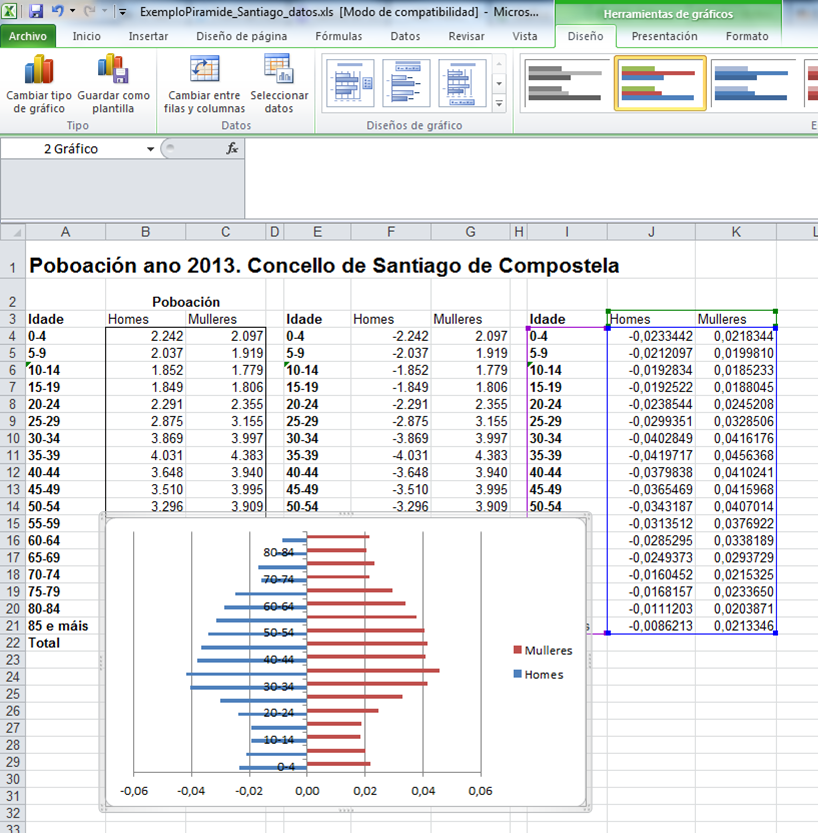Viewport: 818px width, 833px height.
Task: Open the Archivo tab
Action: 28,36
